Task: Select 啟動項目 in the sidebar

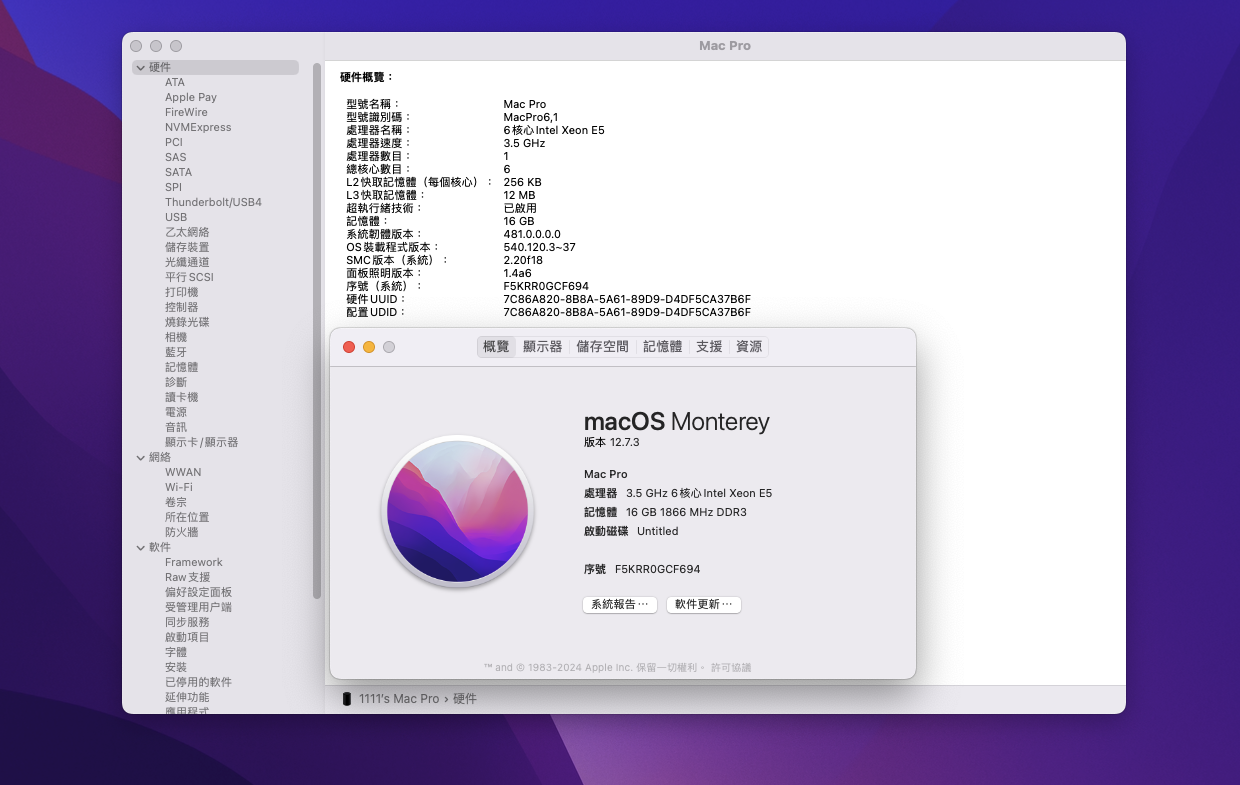Action: coord(187,637)
